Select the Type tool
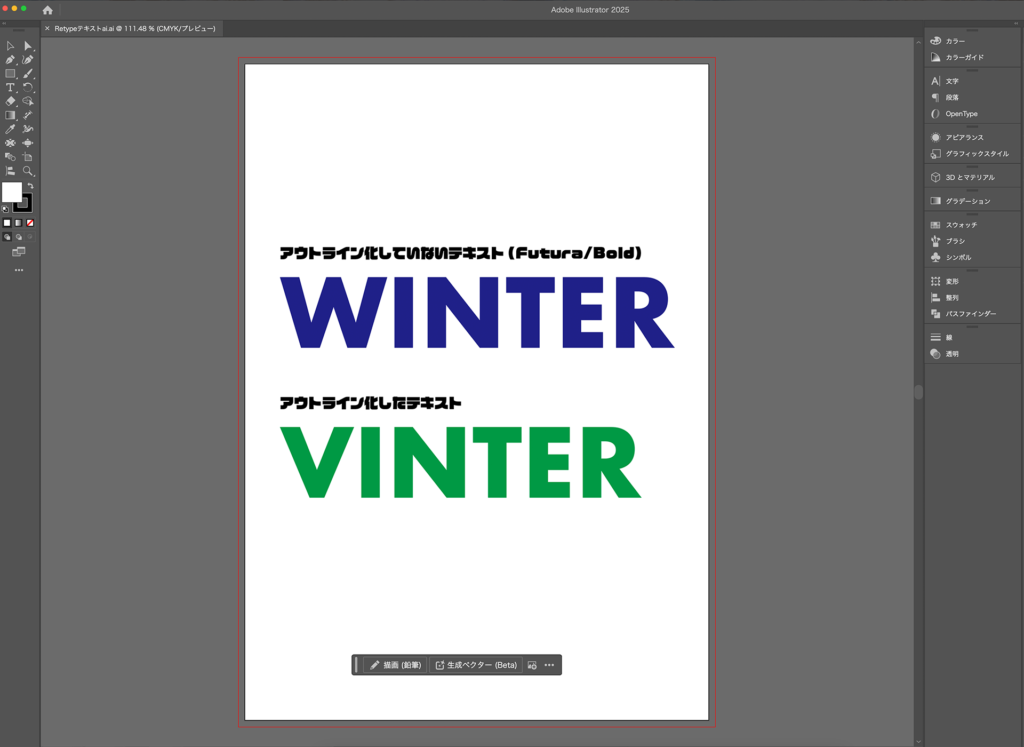 (10, 87)
